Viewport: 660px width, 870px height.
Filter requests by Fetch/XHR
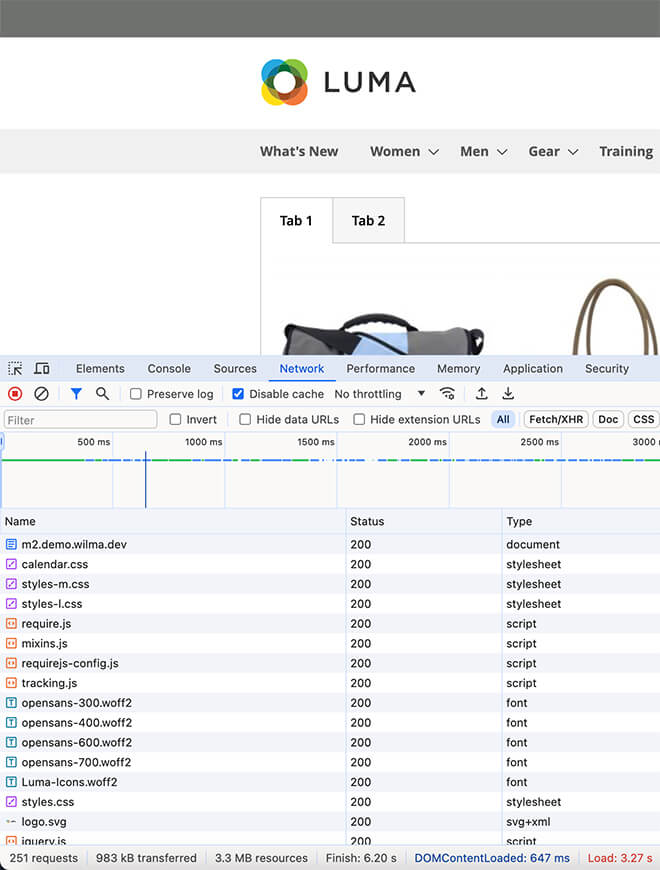[555, 420]
